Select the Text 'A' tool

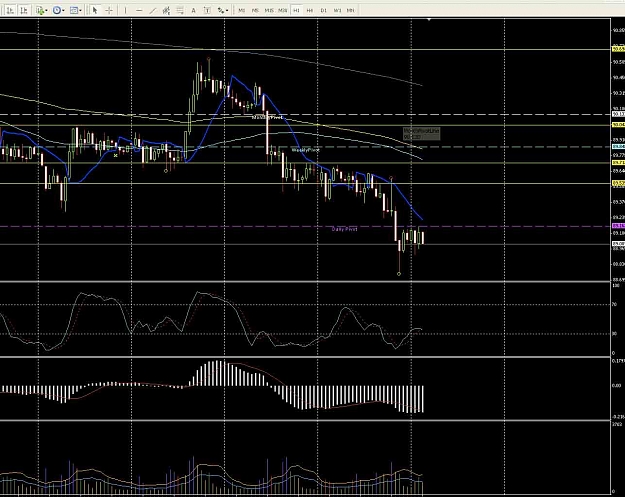(x=193, y=10)
